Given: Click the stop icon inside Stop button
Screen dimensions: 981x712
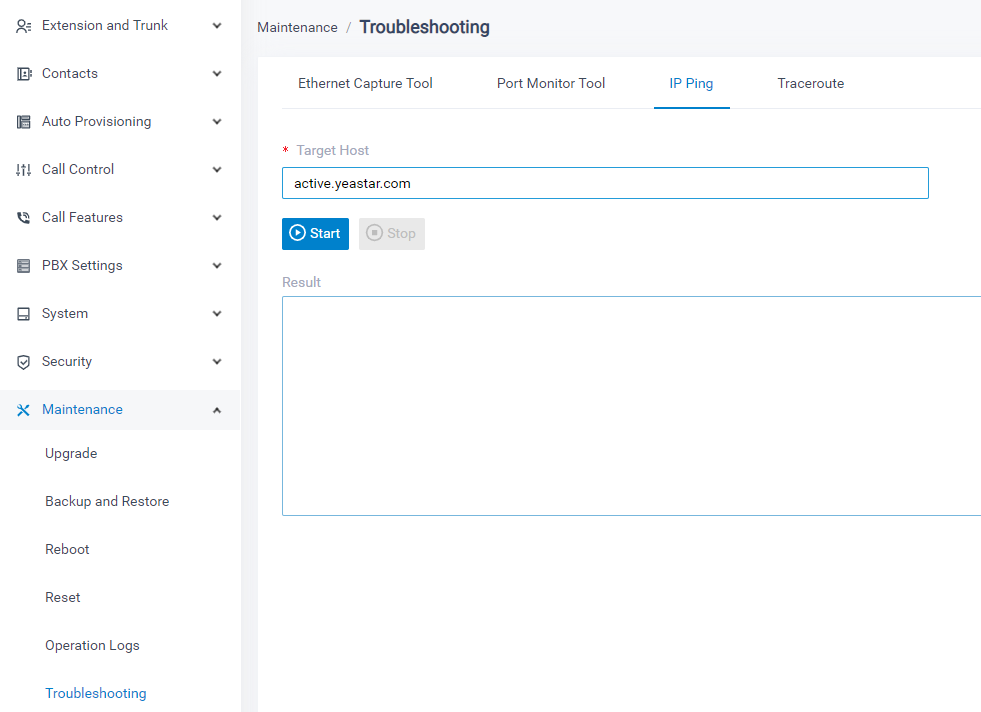Looking at the screenshot, I should click(x=374, y=233).
